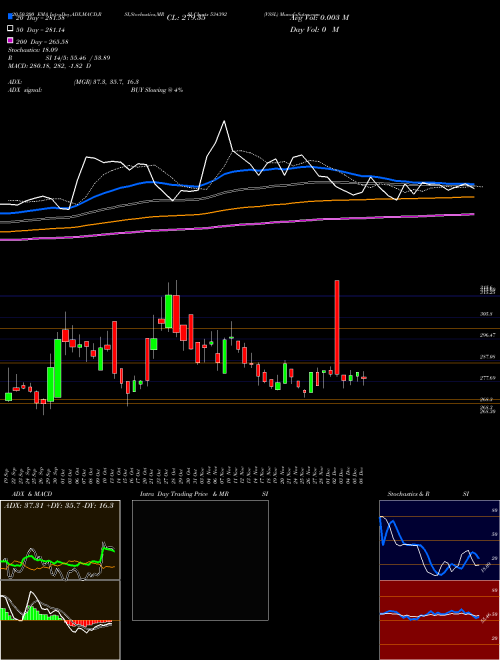Click the 'Stochastics: 18.09' reading
Viewport: 500px width, 660px height.
[x=33, y=50]
